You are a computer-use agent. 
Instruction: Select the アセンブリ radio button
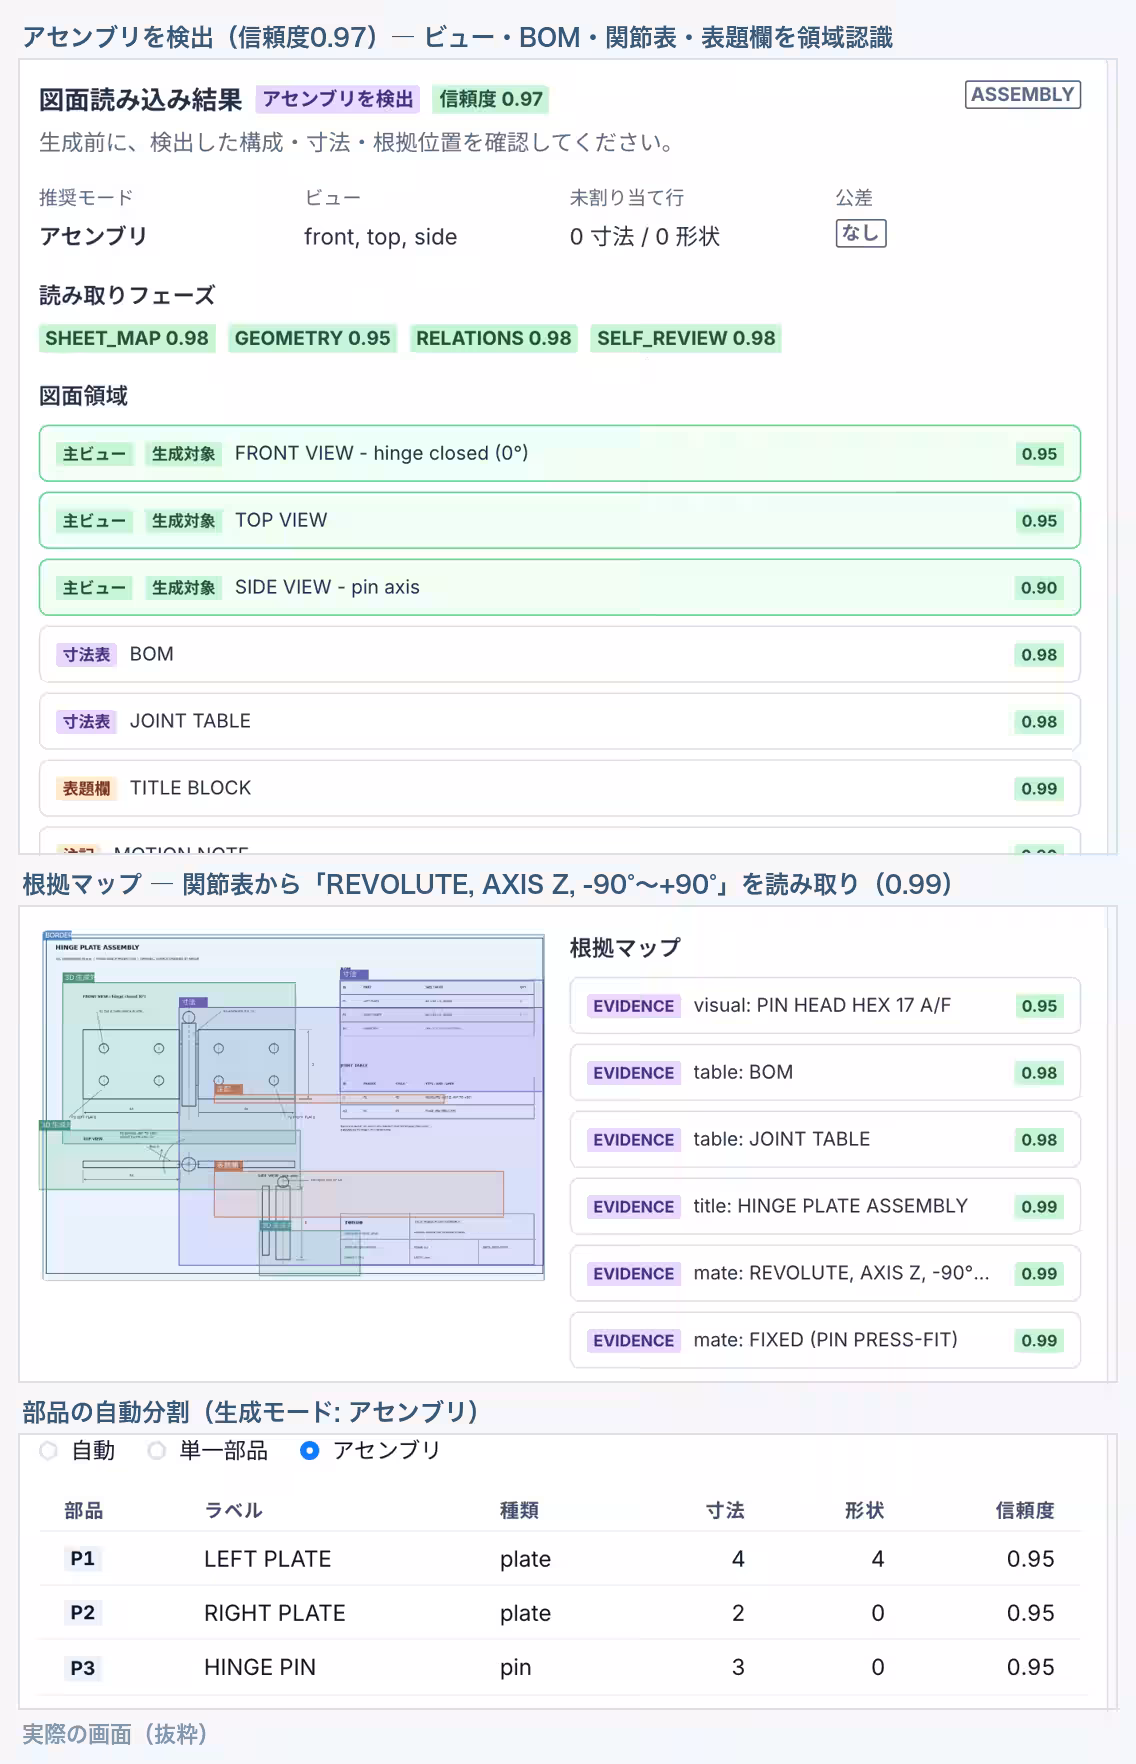click(310, 1450)
